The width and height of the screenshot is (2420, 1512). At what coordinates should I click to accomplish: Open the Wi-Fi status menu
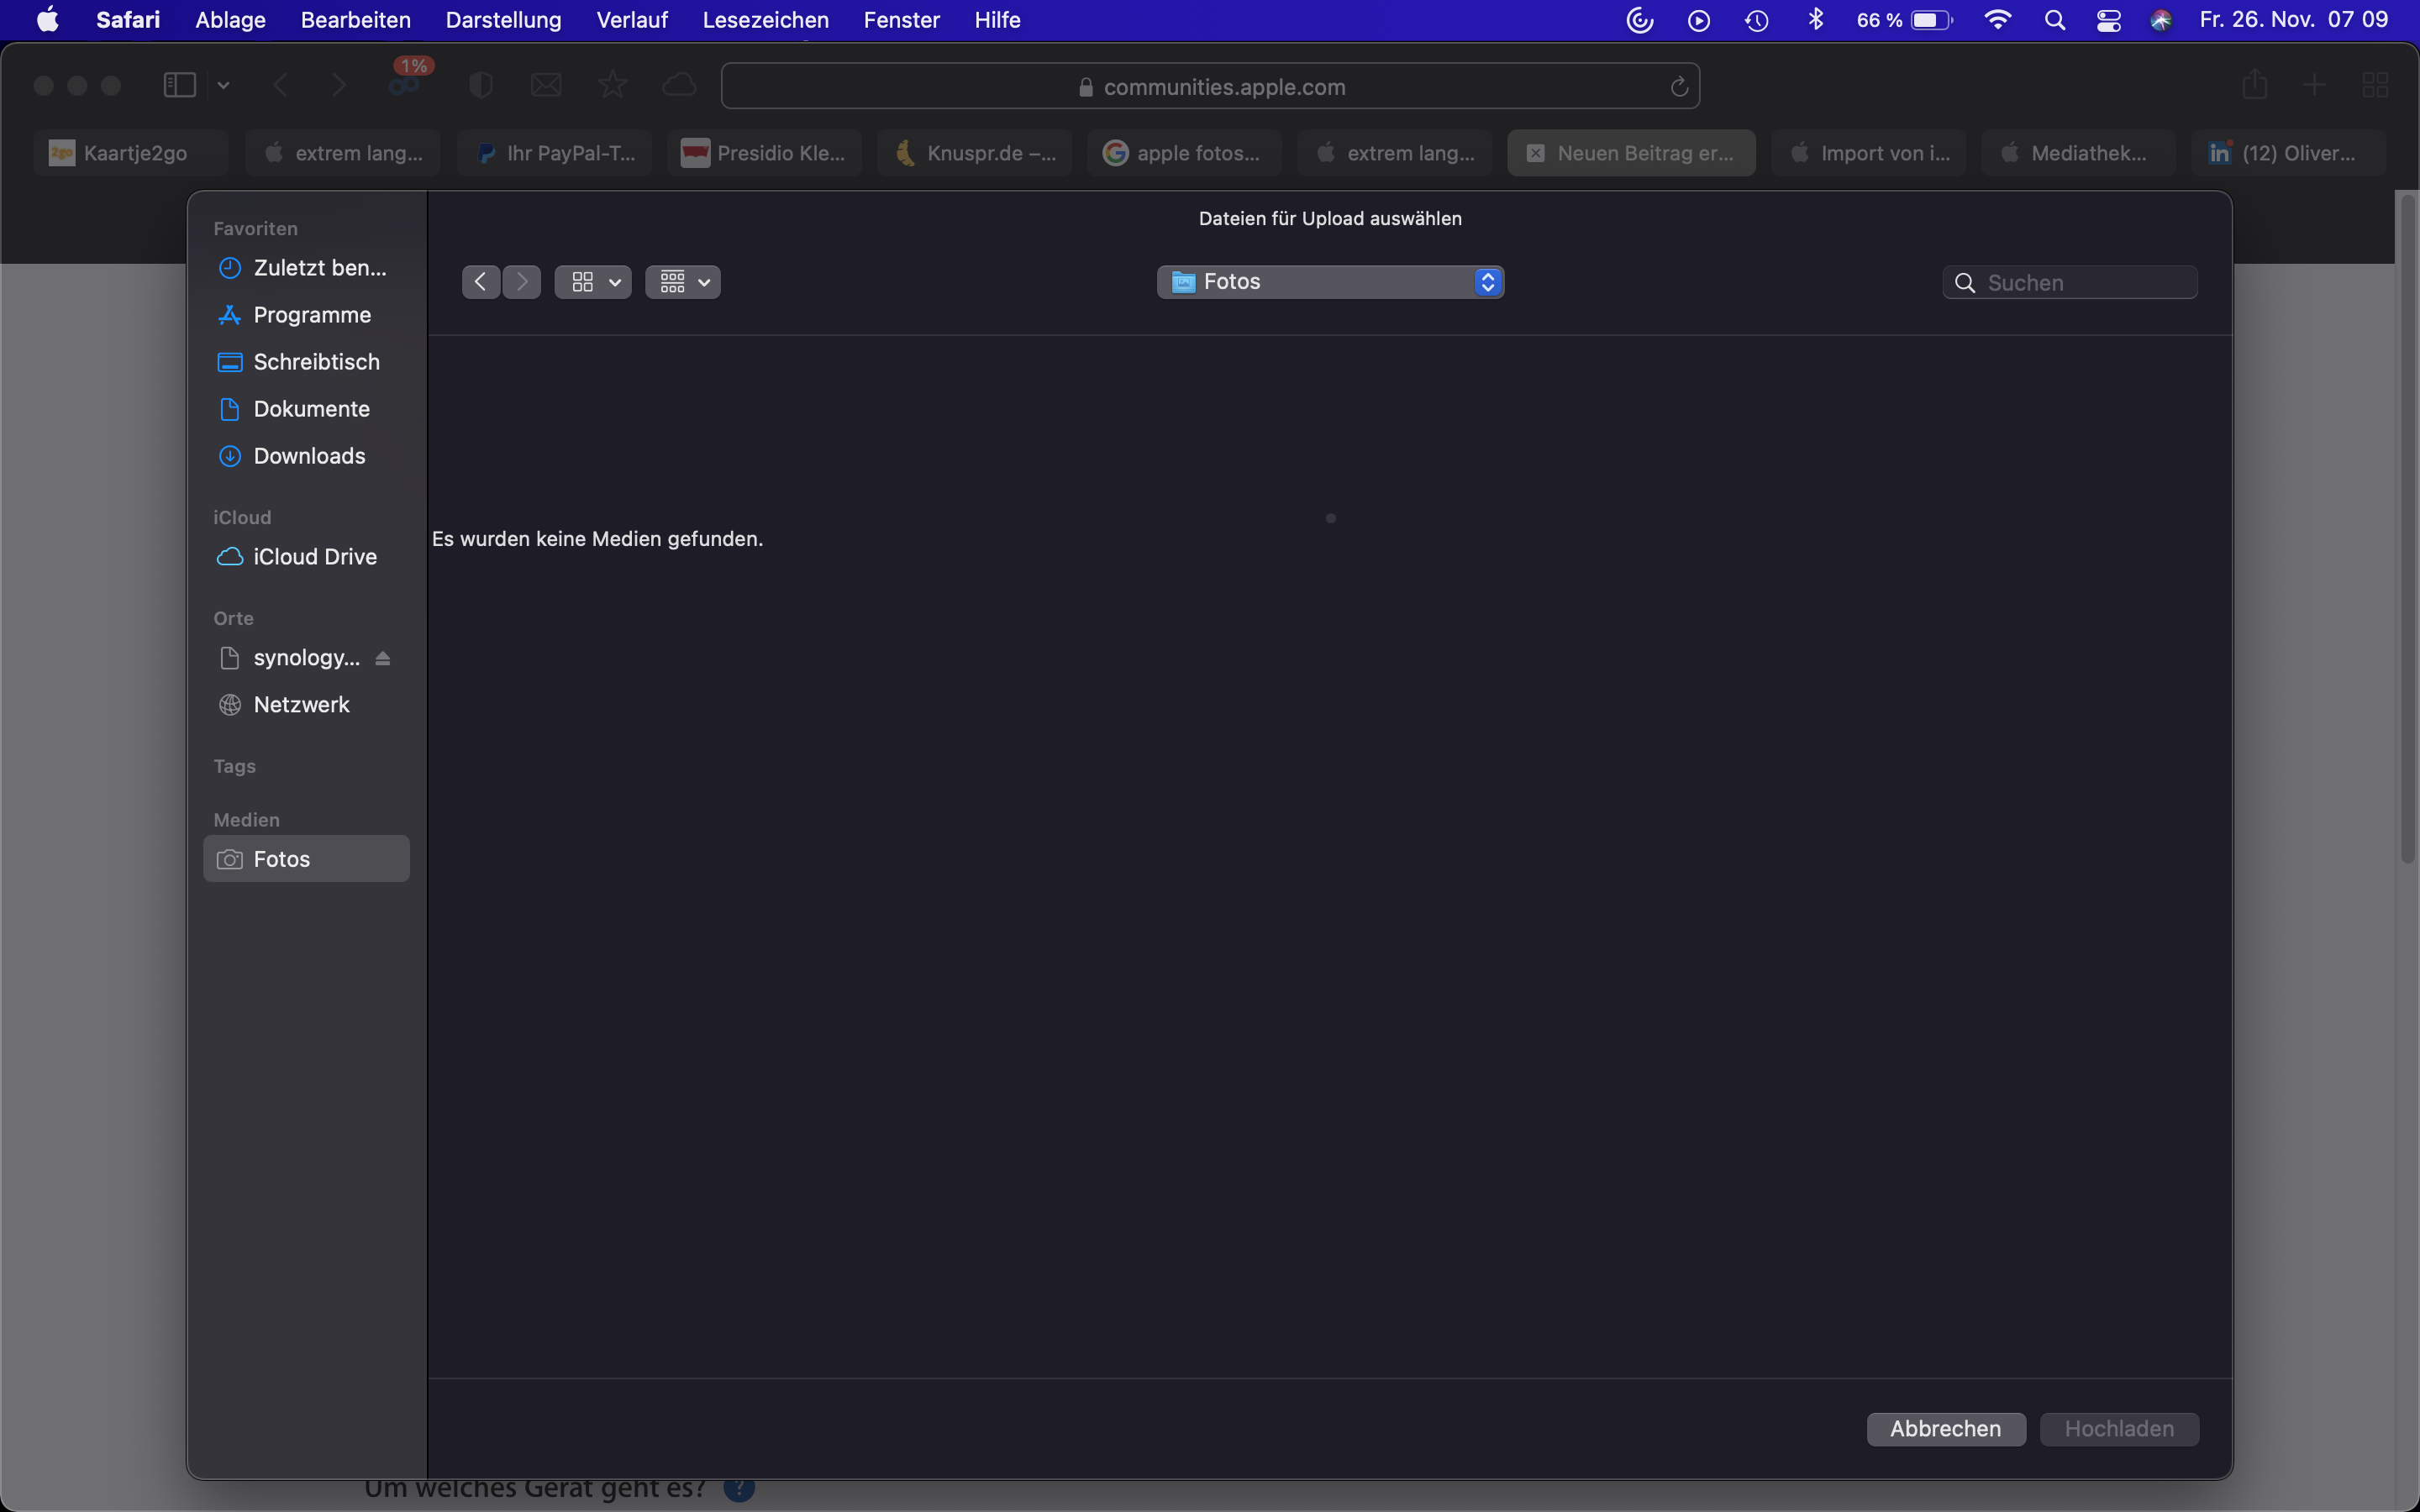click(x=1997, y=20)
